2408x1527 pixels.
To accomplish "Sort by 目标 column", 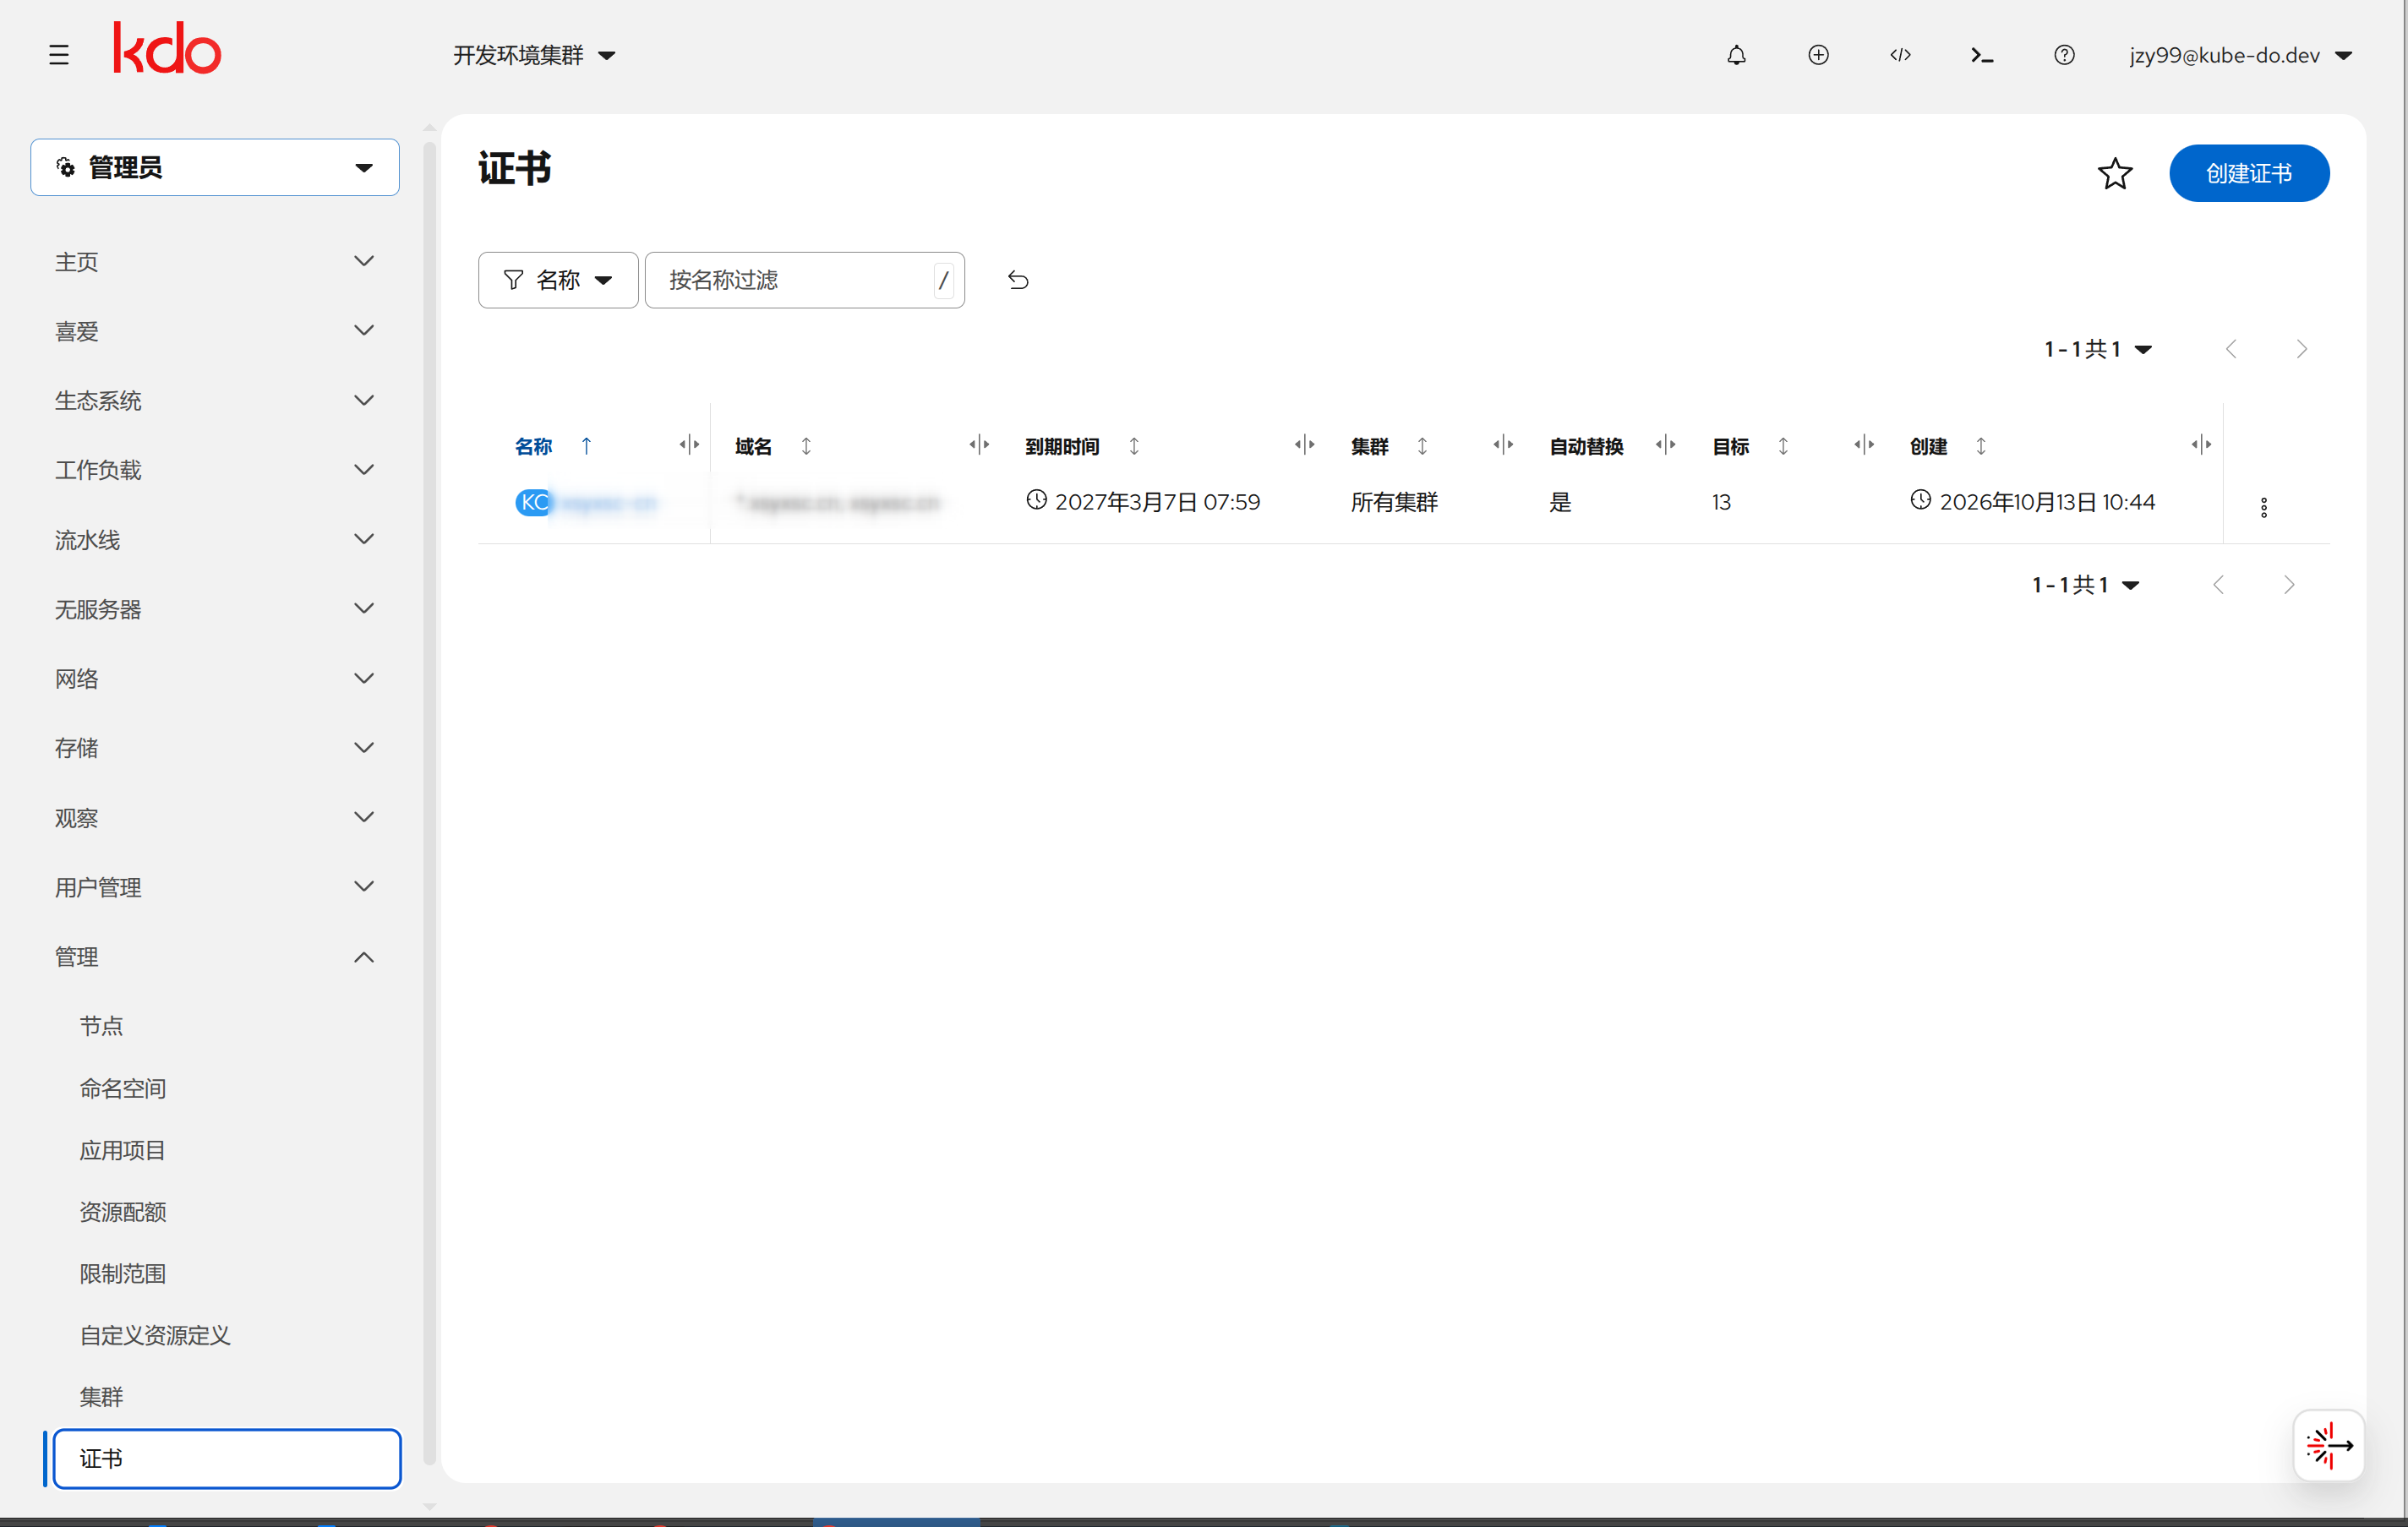I will (1783, 446).
